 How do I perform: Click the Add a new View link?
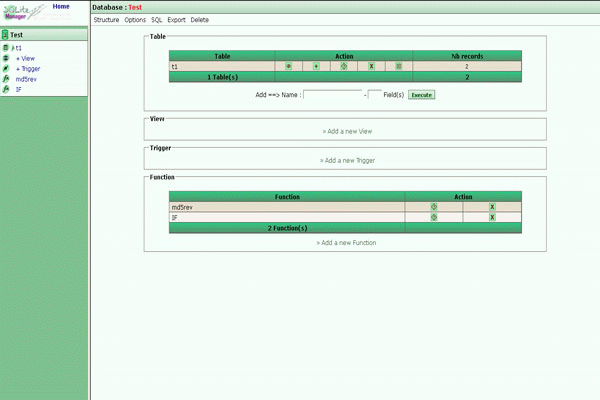pos(347,131)
